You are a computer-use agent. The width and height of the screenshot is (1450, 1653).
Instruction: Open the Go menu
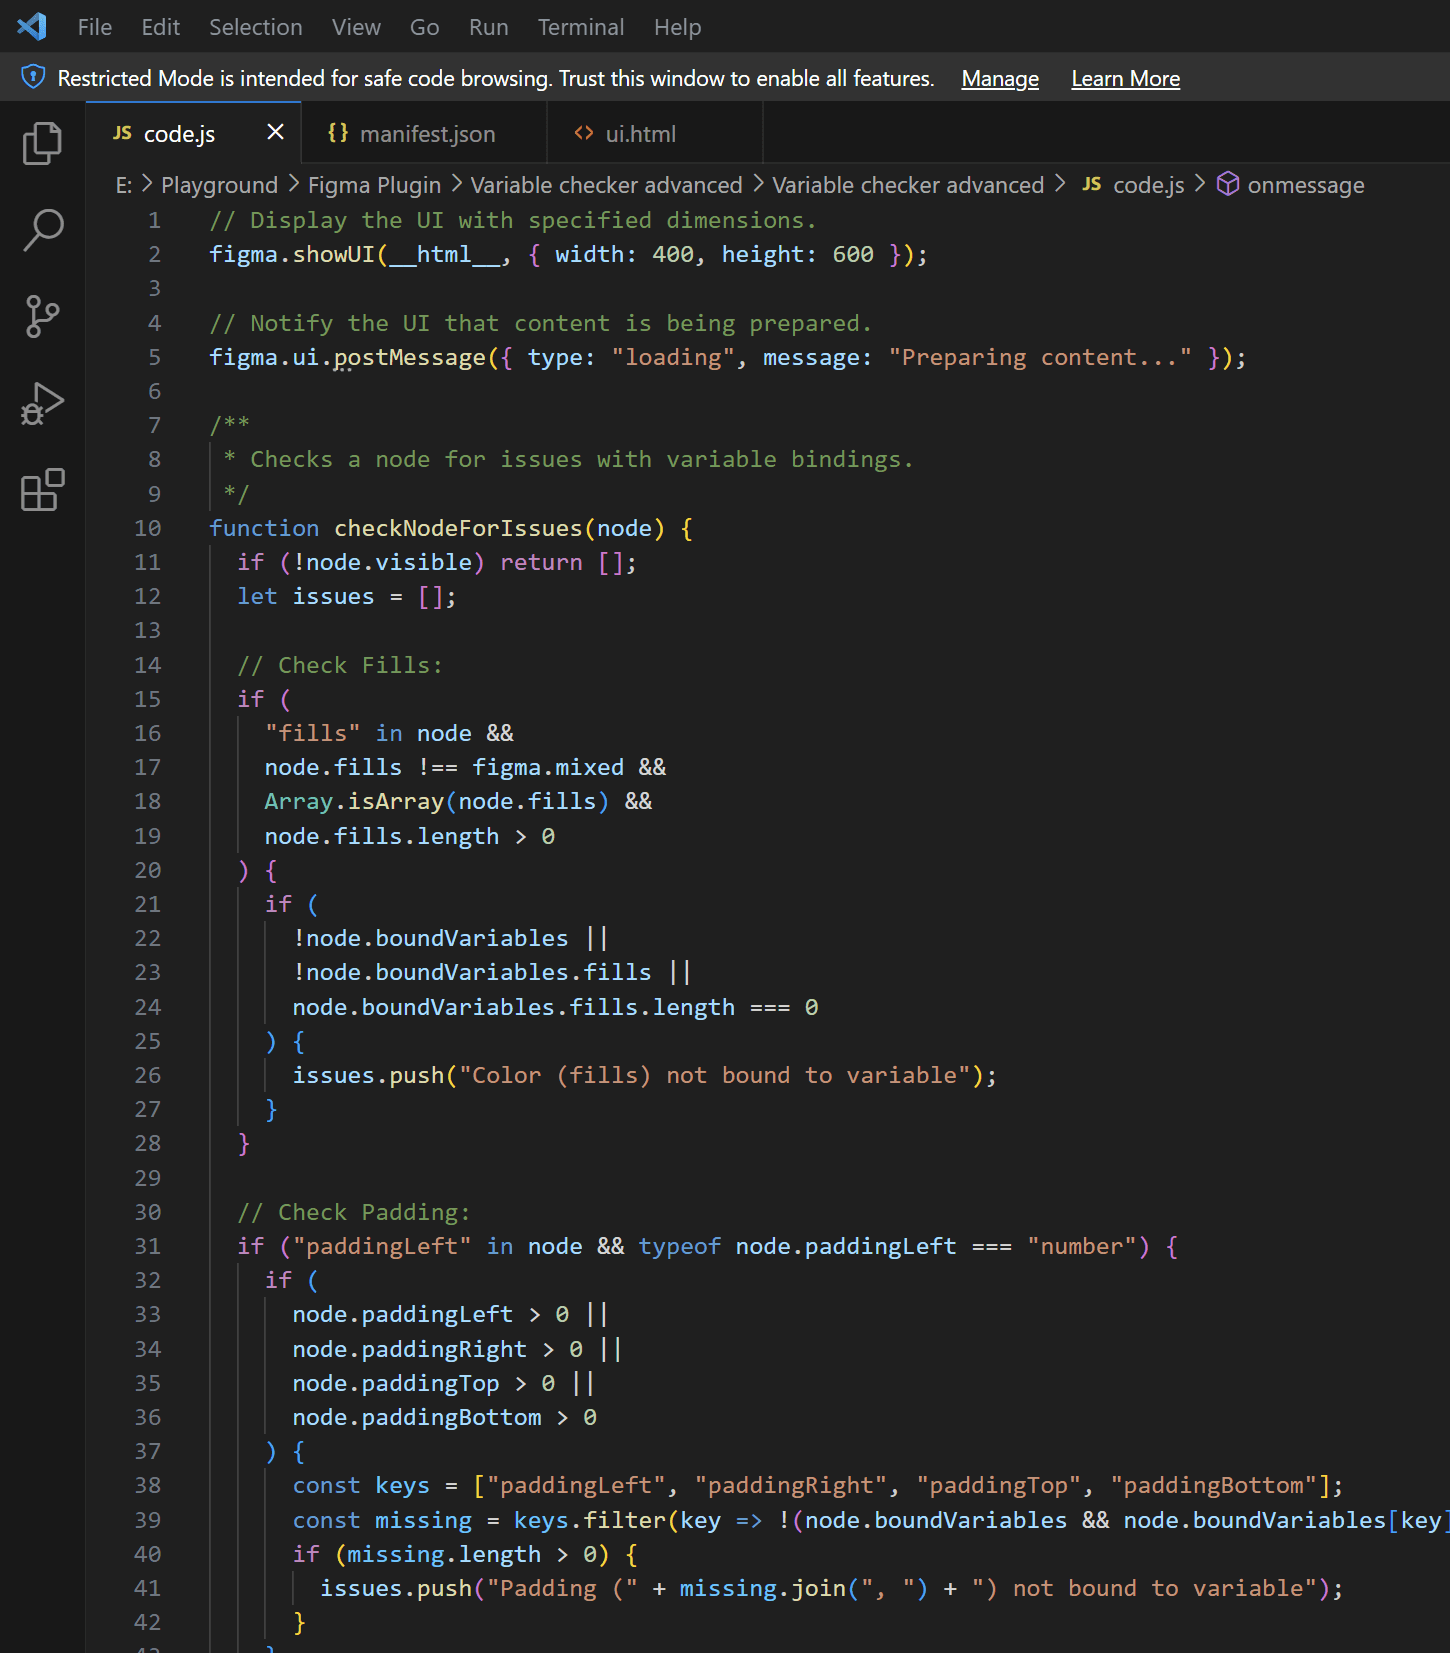coord(424,27)
